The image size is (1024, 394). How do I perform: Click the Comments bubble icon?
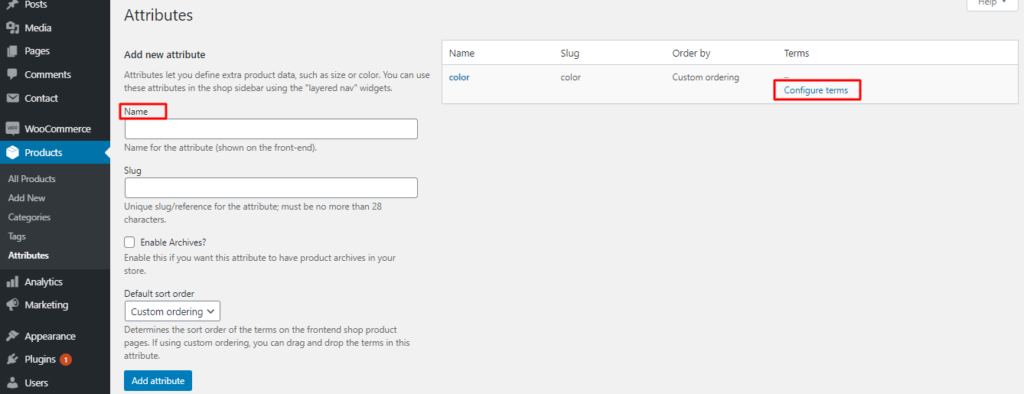(x=12, y=74)
